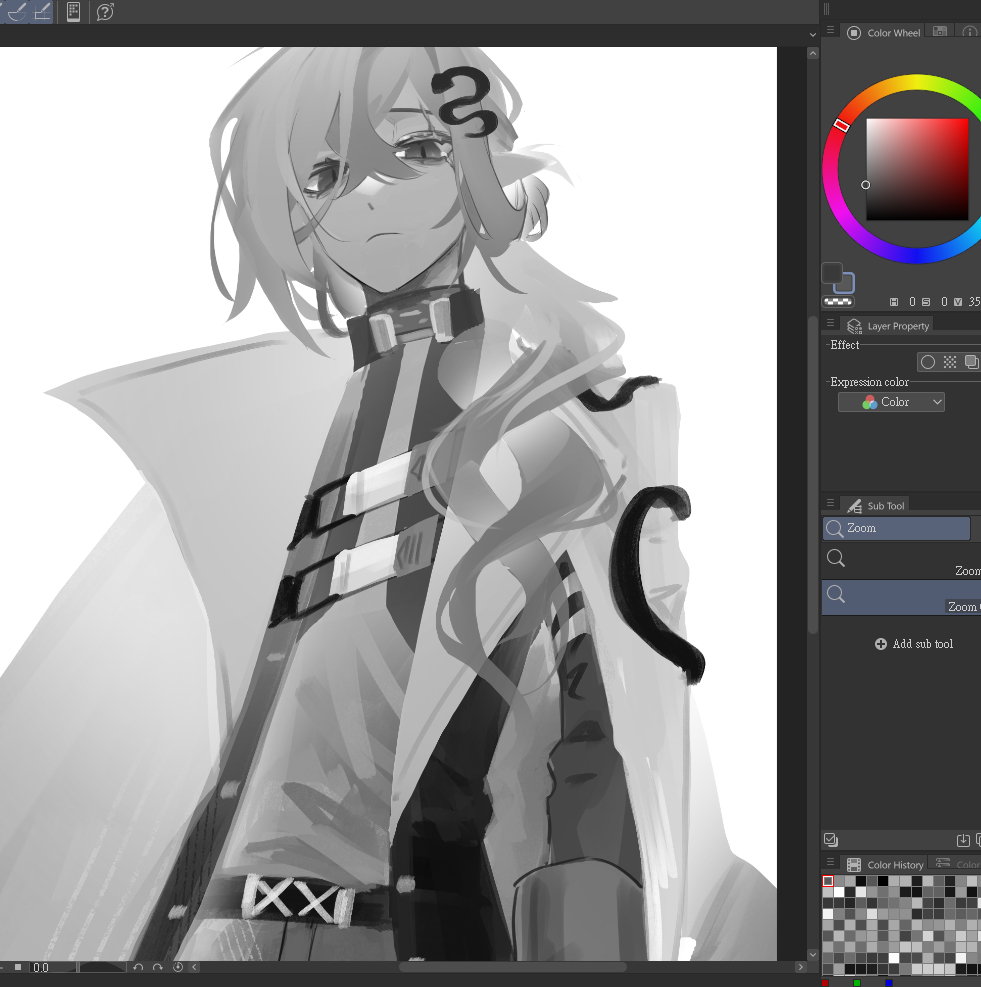Open the Sub Tool panel menu
The height and width of the screenshot is (987, 981).
click(830, 503)
